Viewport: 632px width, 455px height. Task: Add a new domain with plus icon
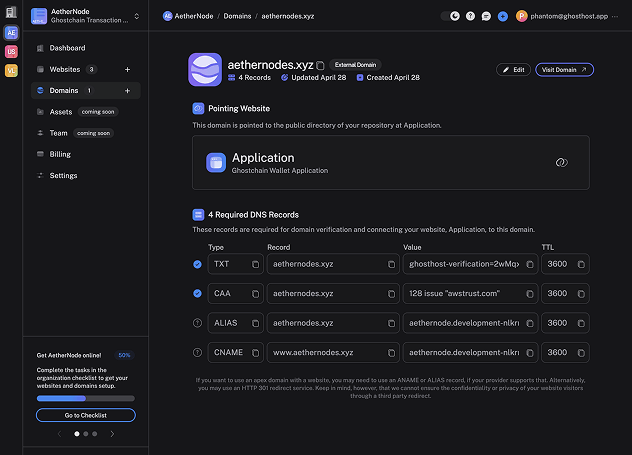coord(127,91)
